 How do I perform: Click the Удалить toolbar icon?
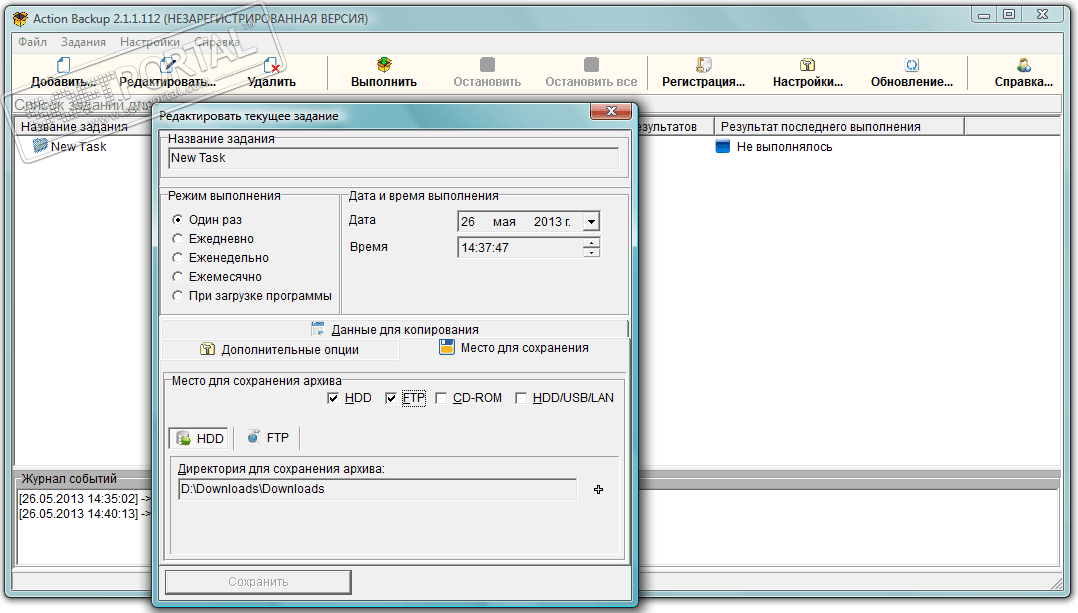[x=272, y=65]
